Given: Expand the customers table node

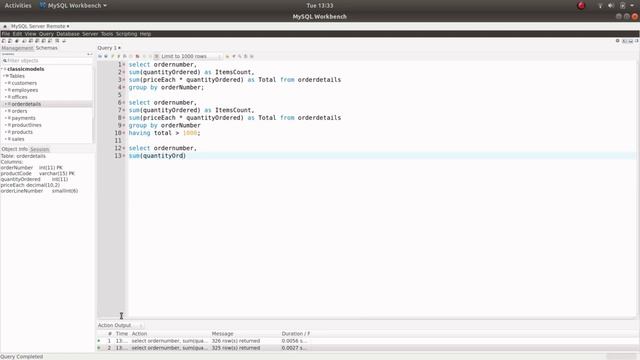Looking at the screenshot, I should tap(5, 83).
